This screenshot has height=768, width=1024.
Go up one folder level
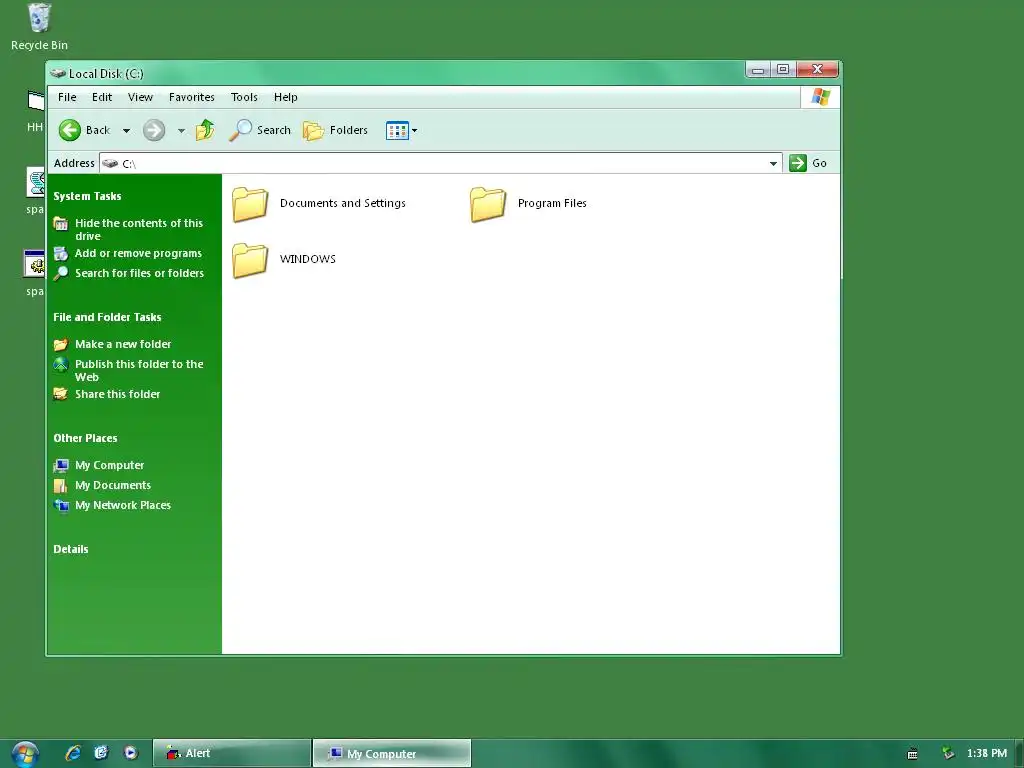coord(205,130)
